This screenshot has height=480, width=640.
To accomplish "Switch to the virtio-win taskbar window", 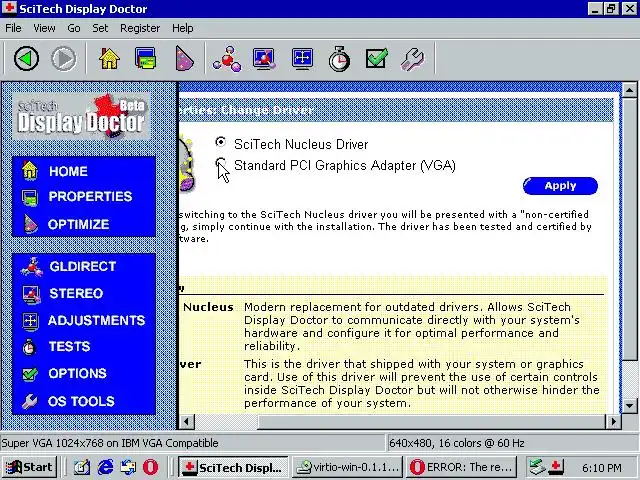I will pos(347,467).
